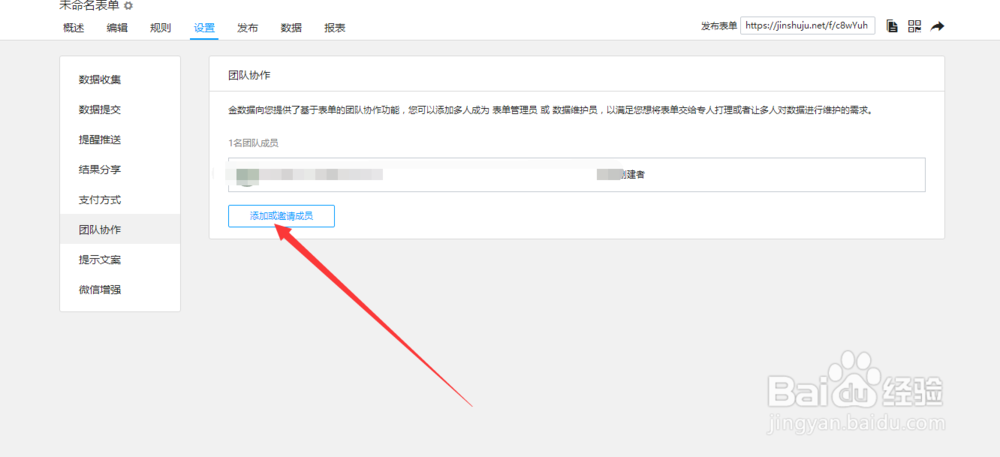Click the 1名团队成员 label
This screenshot has height=457, width=1000.
tap(253, 143)
